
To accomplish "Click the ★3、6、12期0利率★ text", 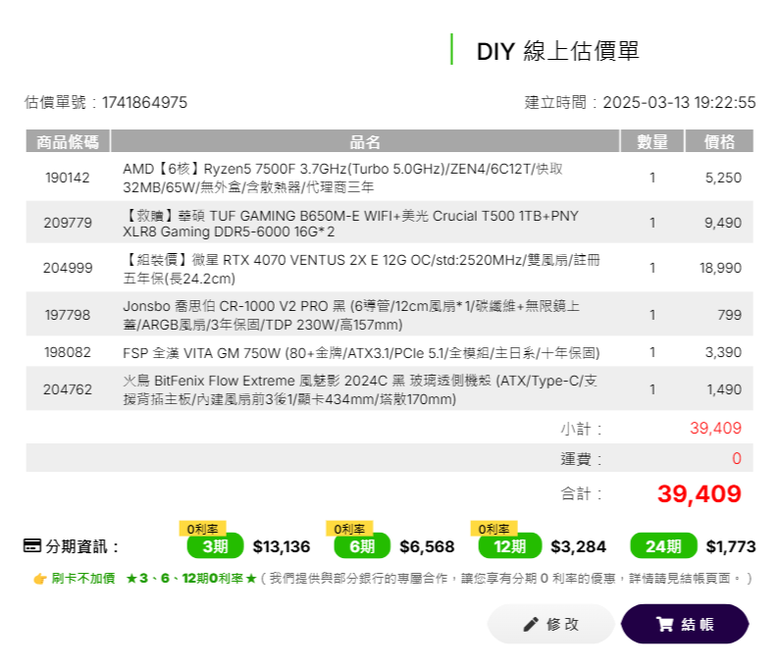I will click(192, 578).
